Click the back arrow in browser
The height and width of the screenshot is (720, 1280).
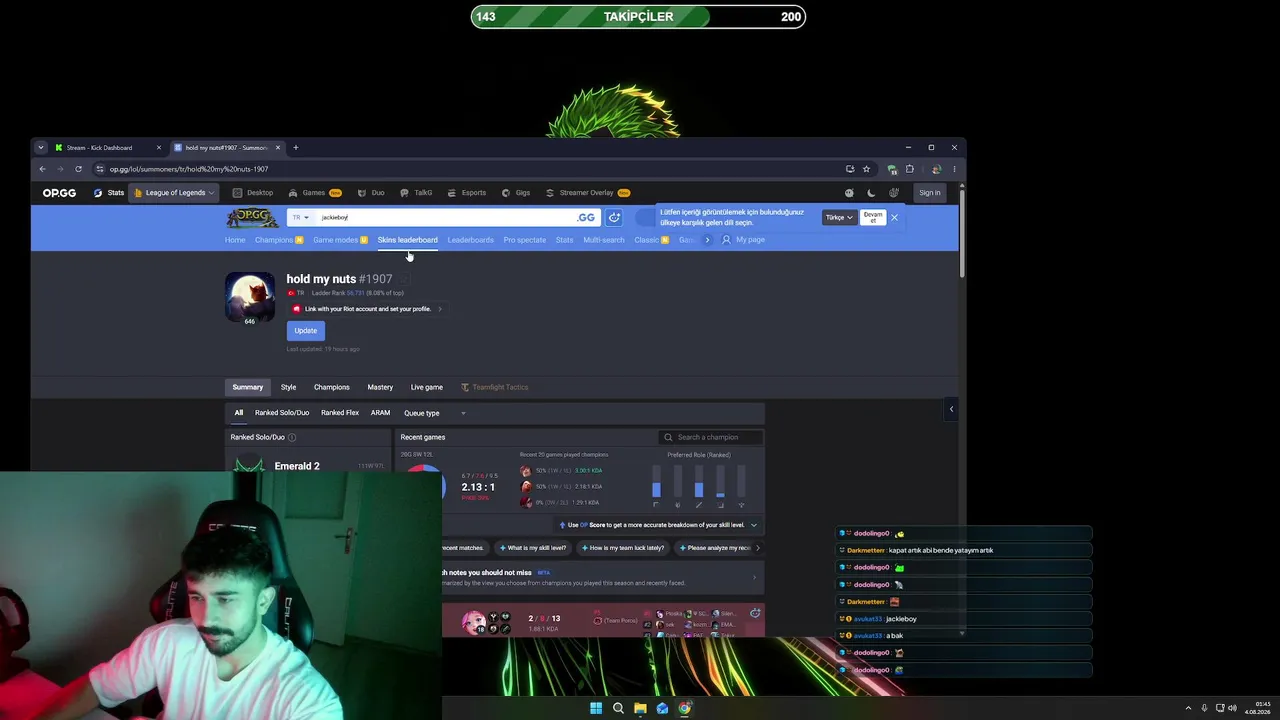point(42,169)
